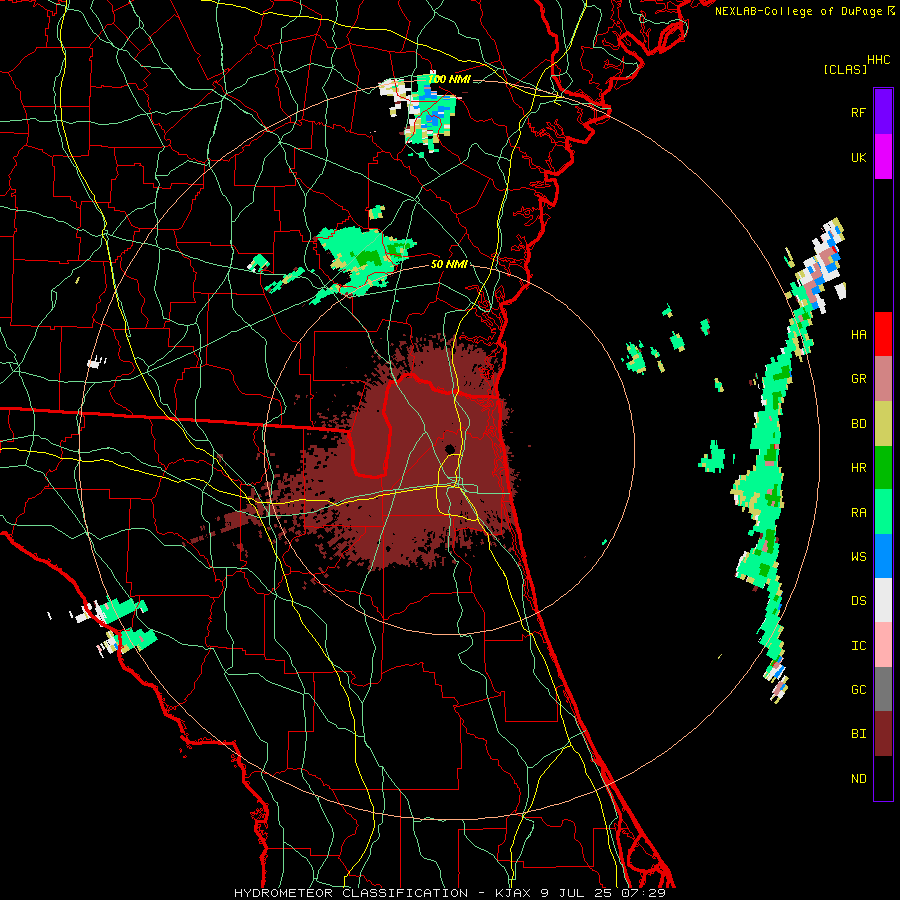Click the [CLAS] units label
900x900 pixels.
pos(845,70)
